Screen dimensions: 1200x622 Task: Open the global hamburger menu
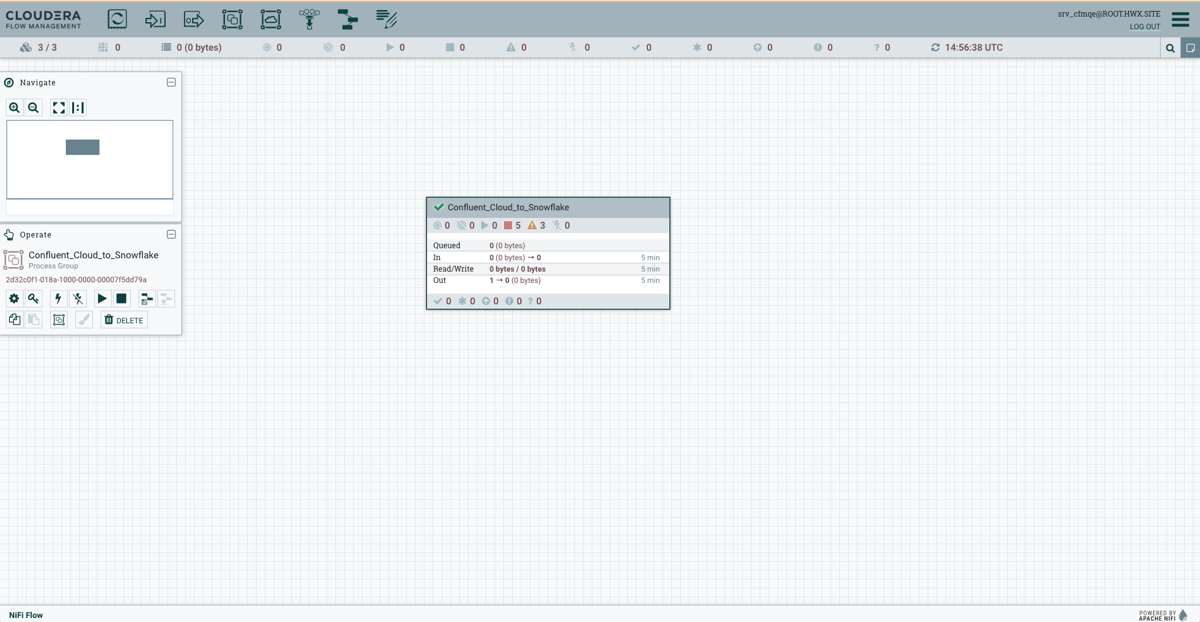(1180, 19)
